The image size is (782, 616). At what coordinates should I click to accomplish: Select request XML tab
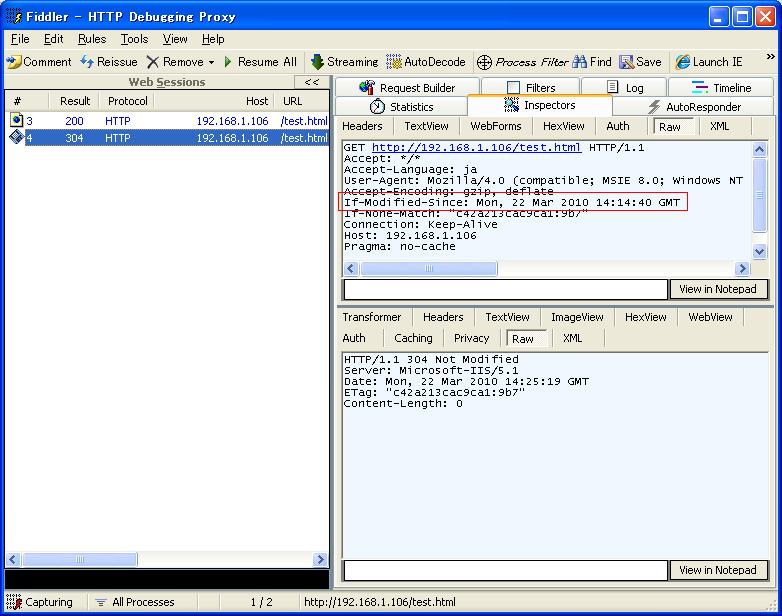[x=719, y=126]
